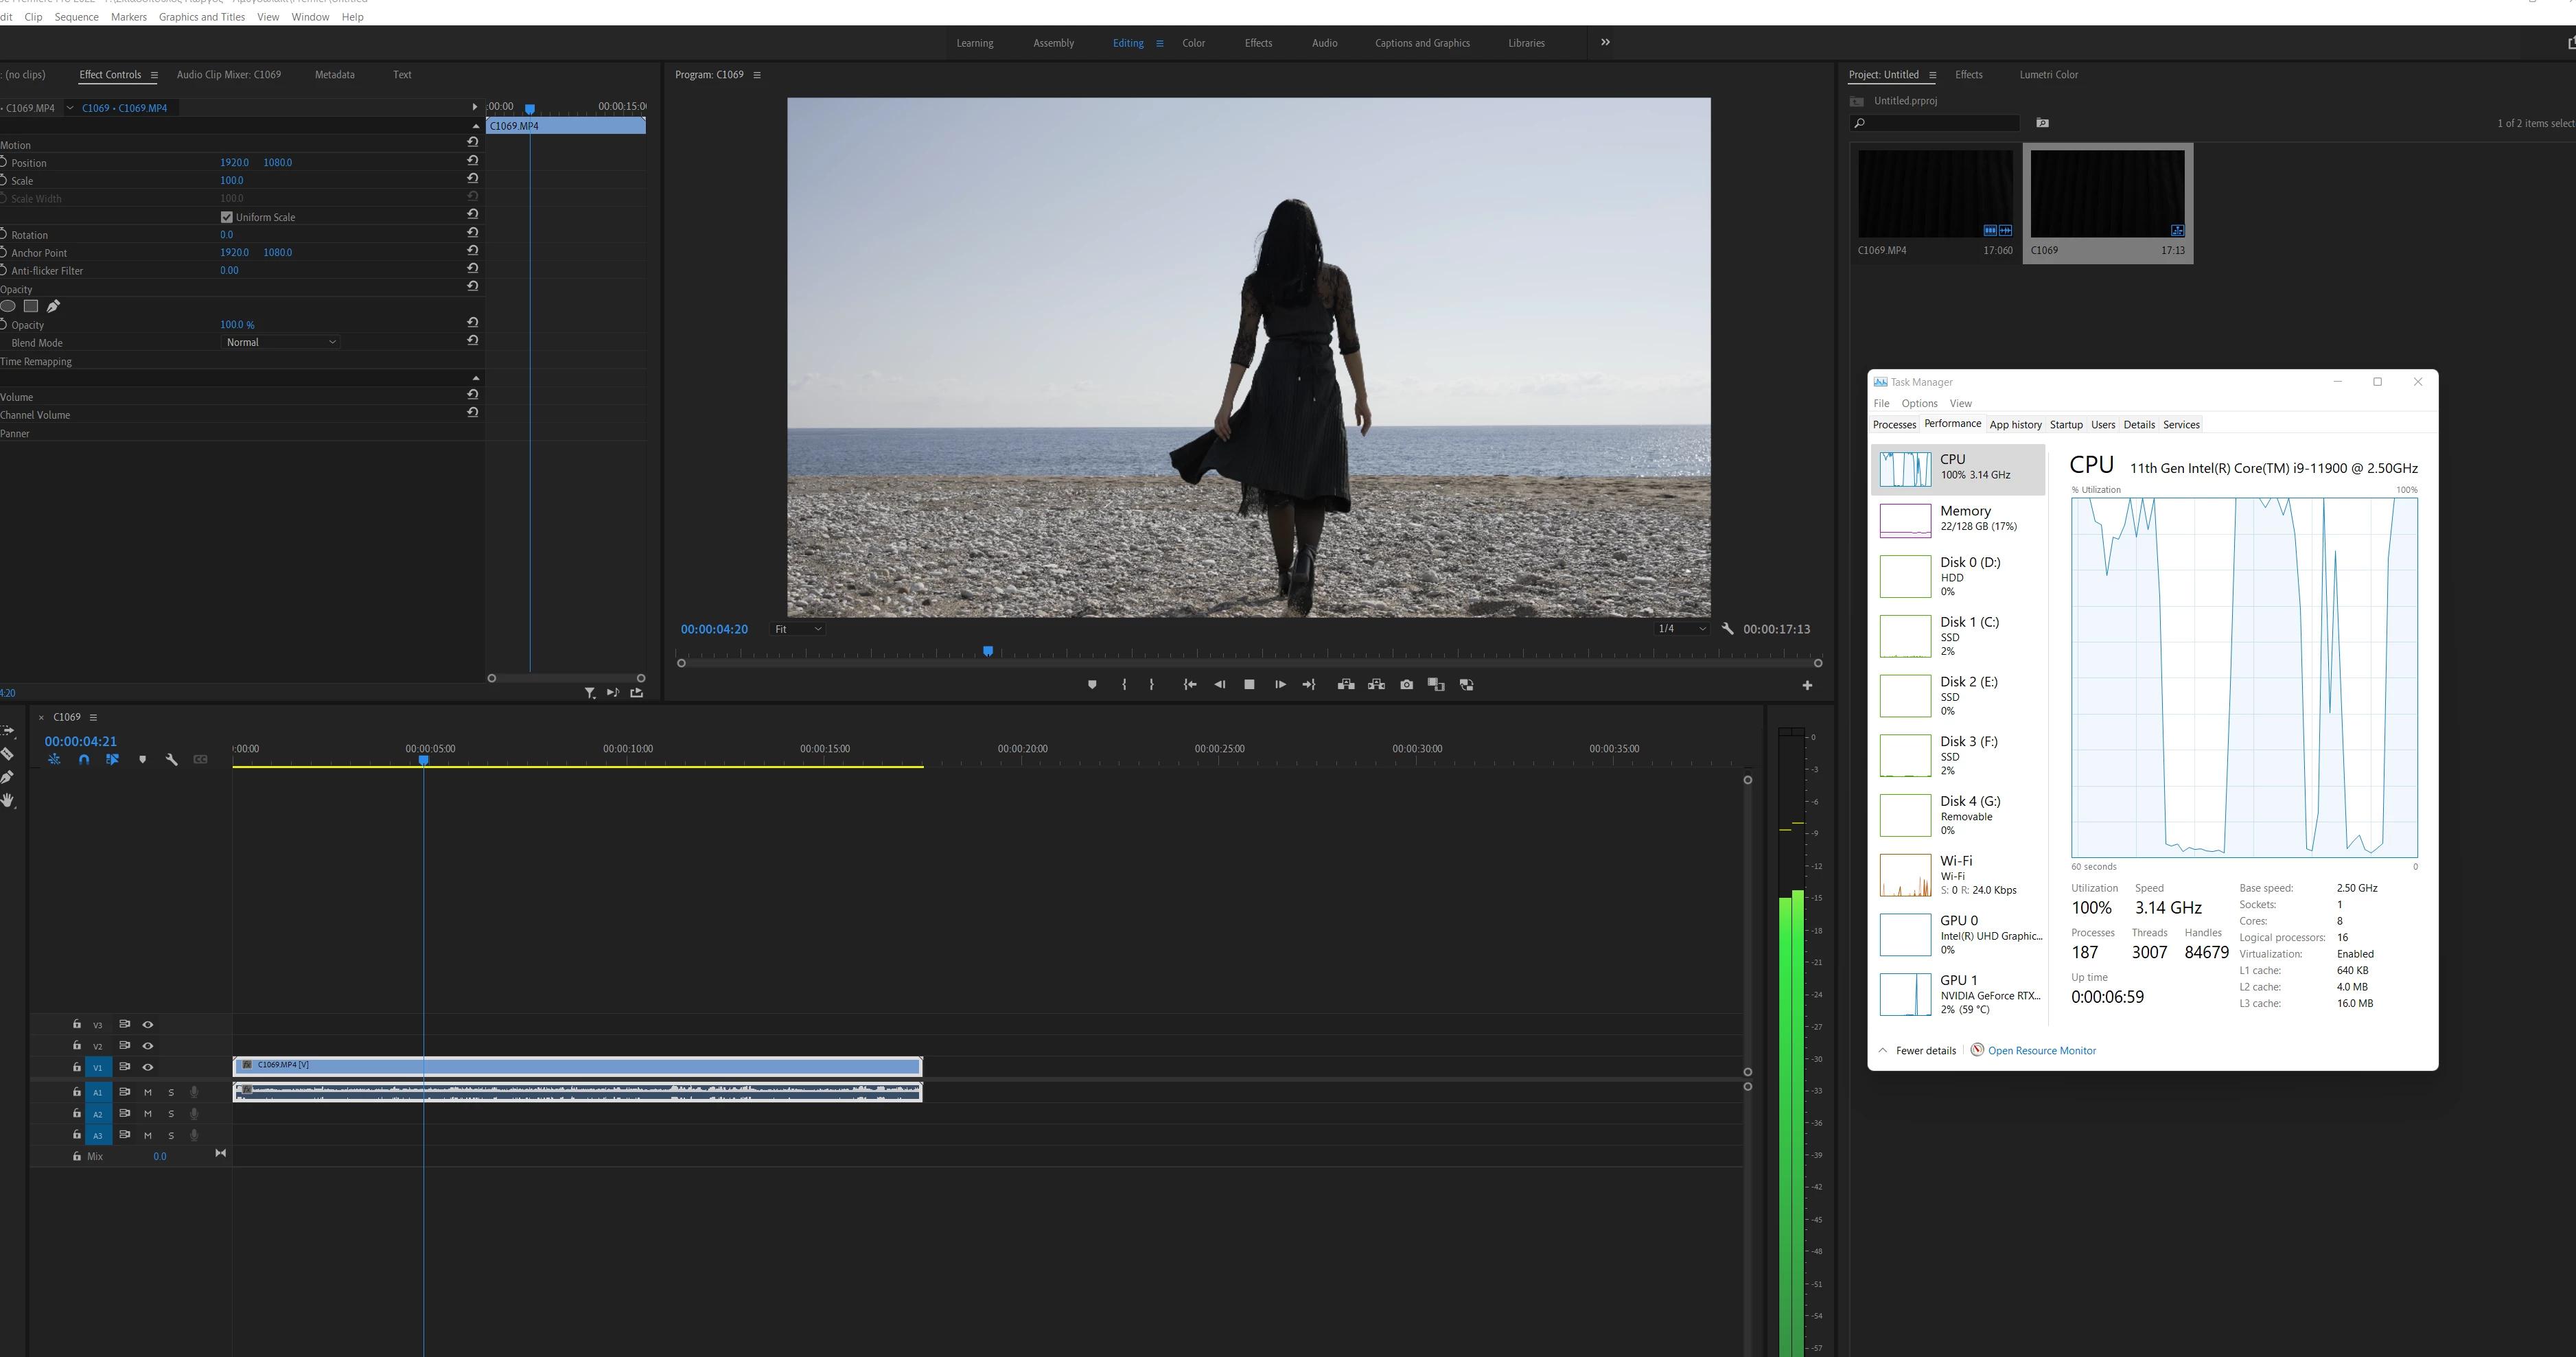Select the pen mask tool under Opacity
Viewport: 2576px width, 1357px height.
[53, 306]
